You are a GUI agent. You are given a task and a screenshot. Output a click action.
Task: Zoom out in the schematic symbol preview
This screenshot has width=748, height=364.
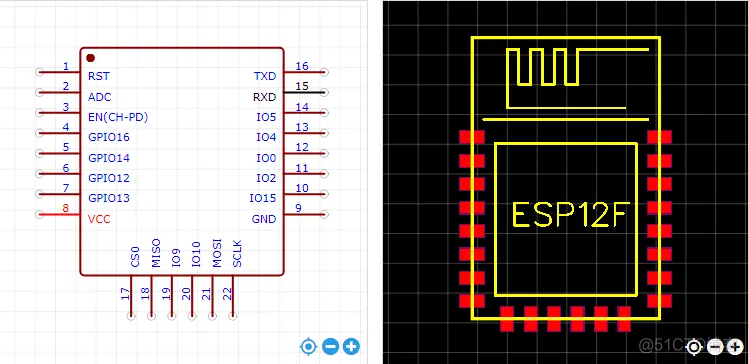pos(330,347)
